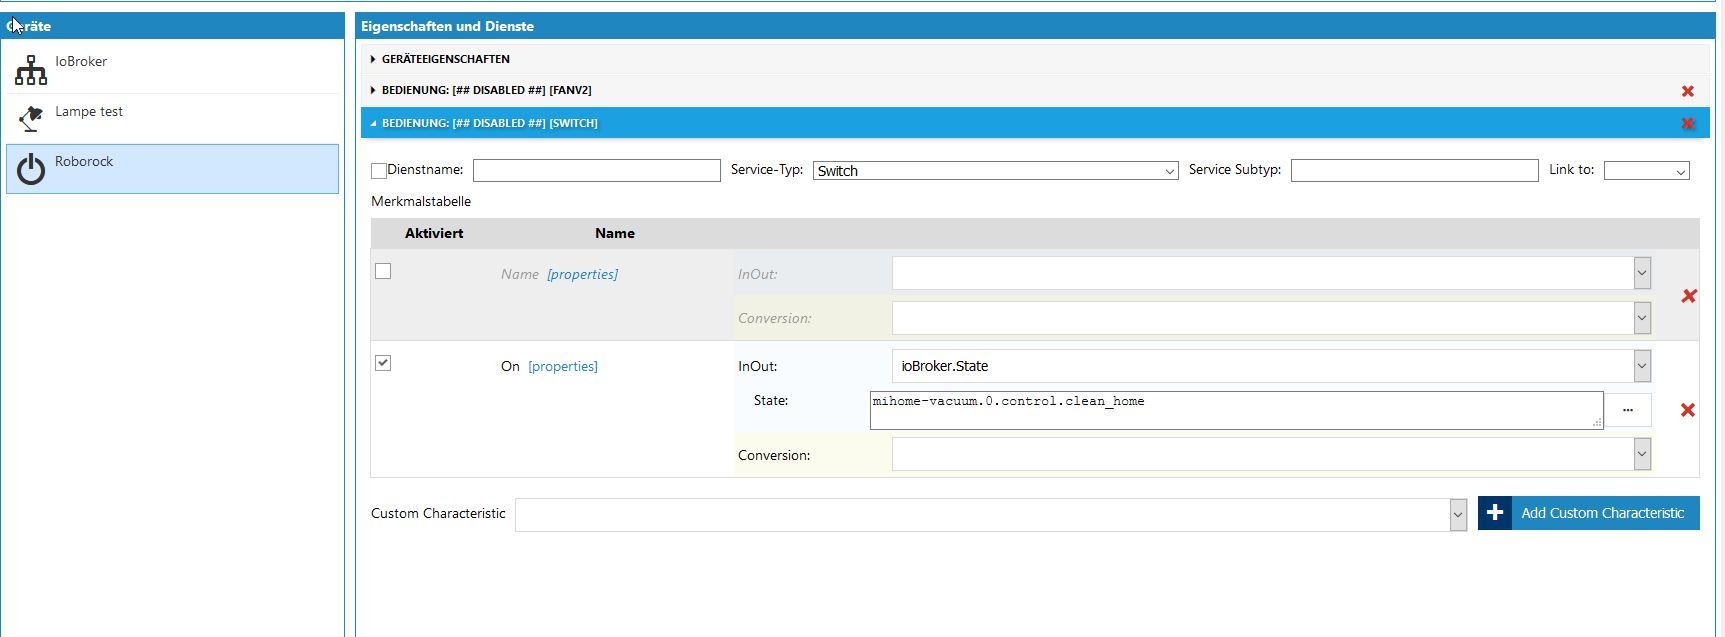This screenshot has width=1725, height=637.
Task: Remove the On characteristic row
Action: (x=1688, y=410)
